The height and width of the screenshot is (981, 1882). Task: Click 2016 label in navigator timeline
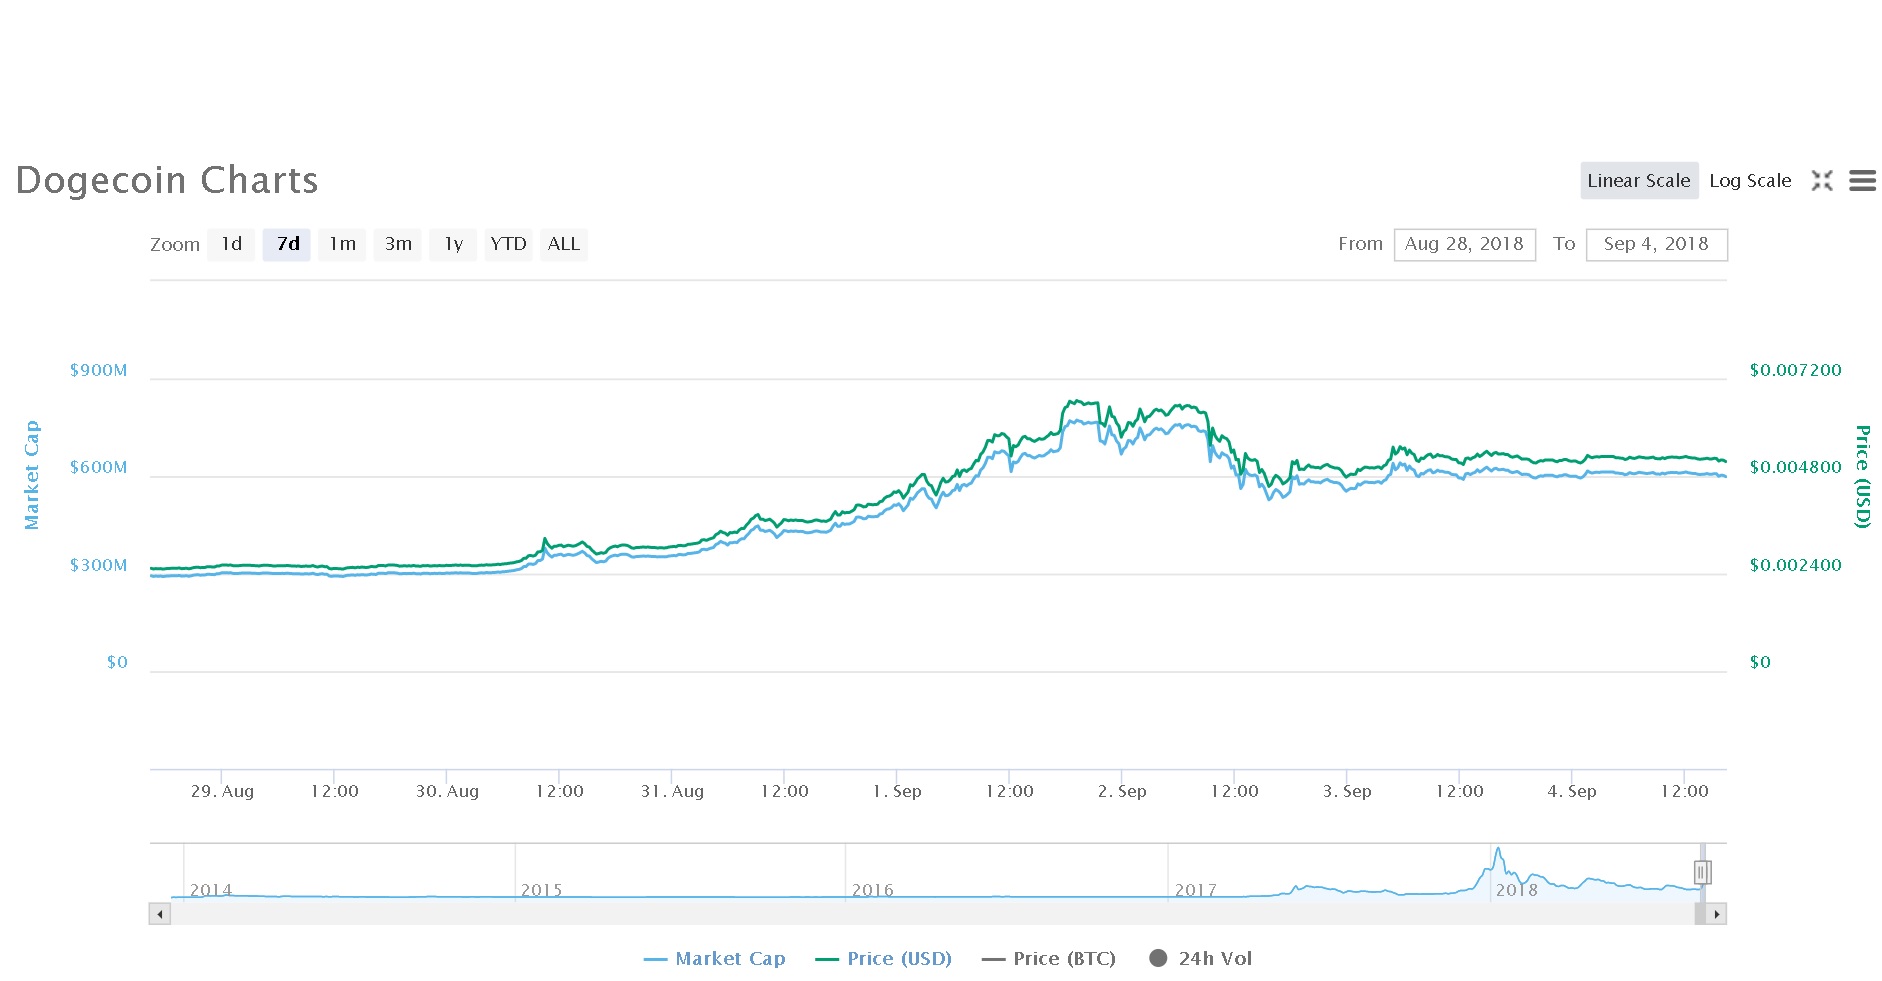coord(873,889)
